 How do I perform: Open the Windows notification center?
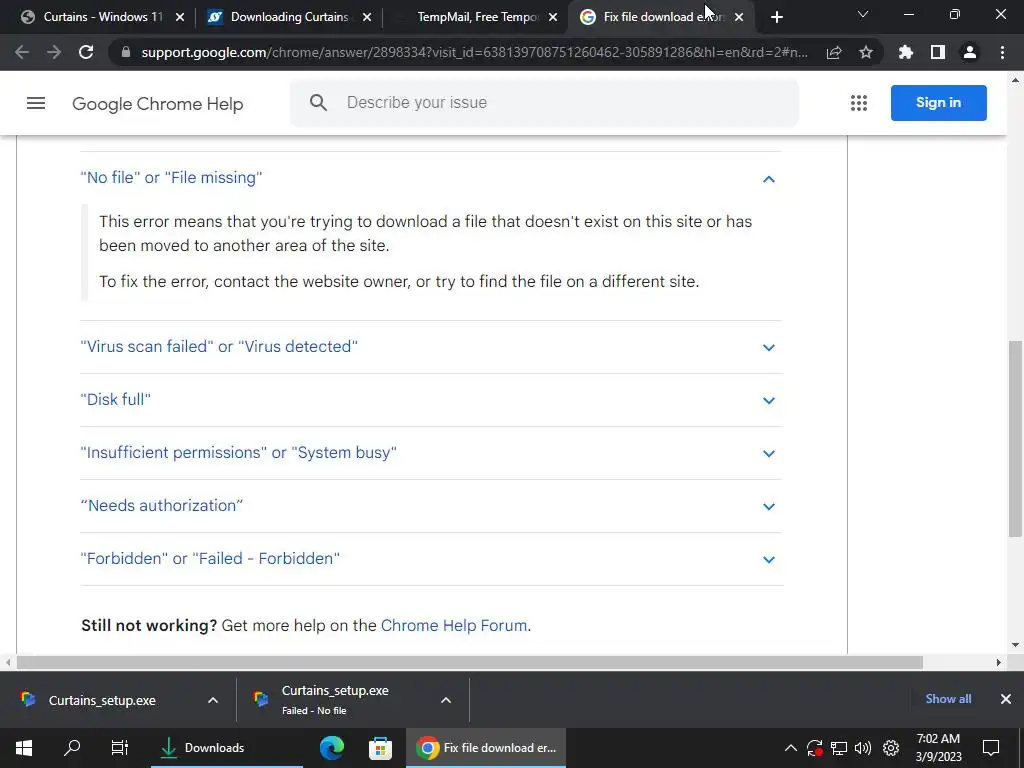[x=991, y=748]
